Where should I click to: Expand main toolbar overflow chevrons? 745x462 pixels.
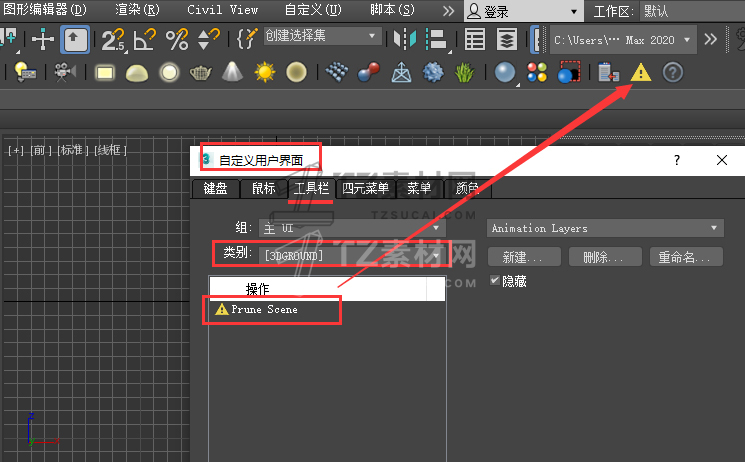(x=711, y=39)
